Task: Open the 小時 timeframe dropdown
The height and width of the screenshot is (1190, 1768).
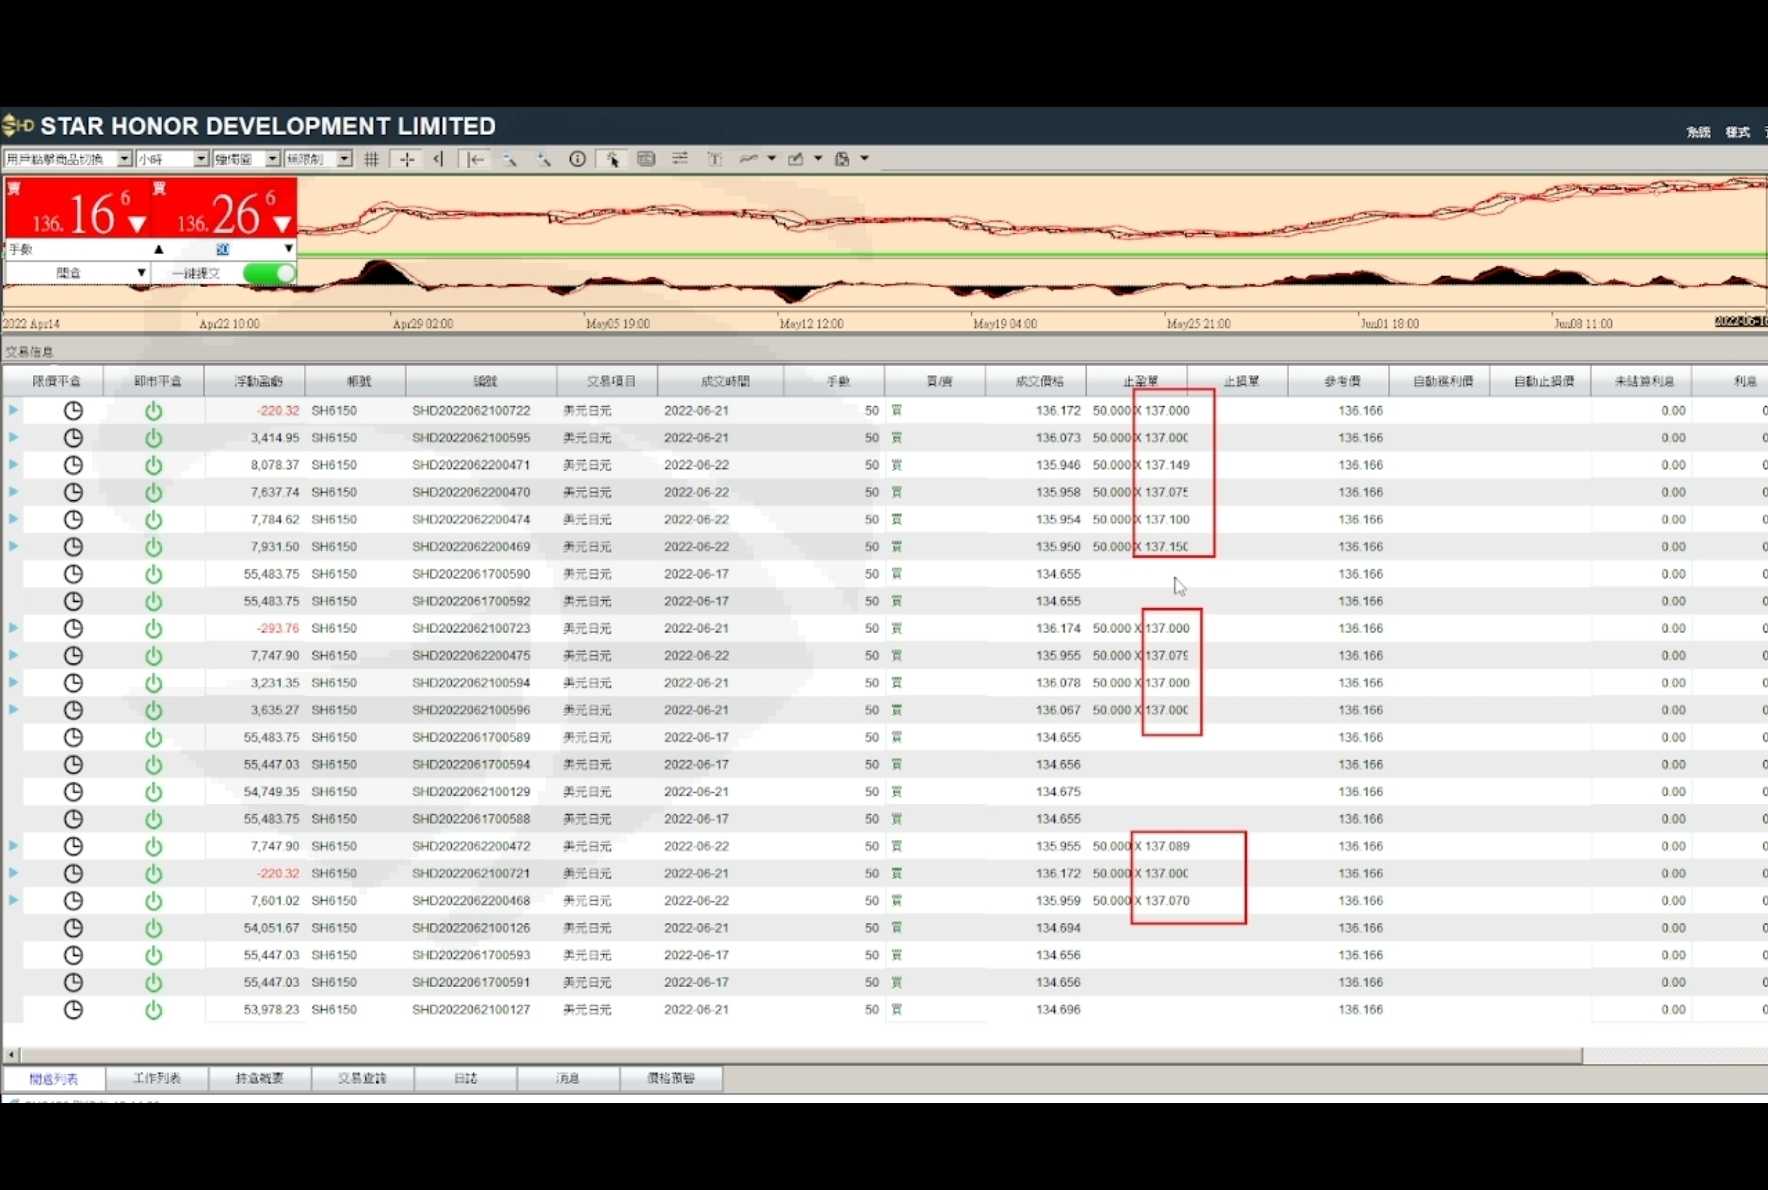Action: point(200,159)
